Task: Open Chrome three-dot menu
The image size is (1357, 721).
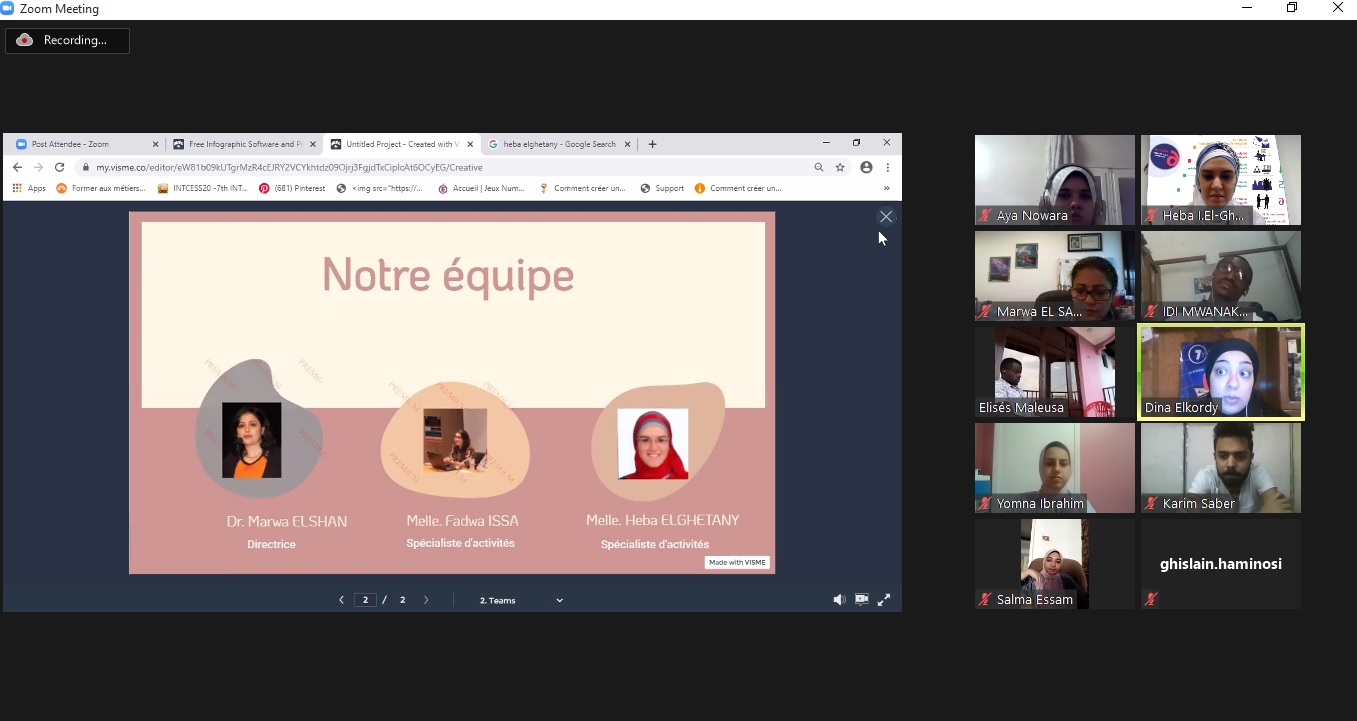Action: click(x=888, y=168)
